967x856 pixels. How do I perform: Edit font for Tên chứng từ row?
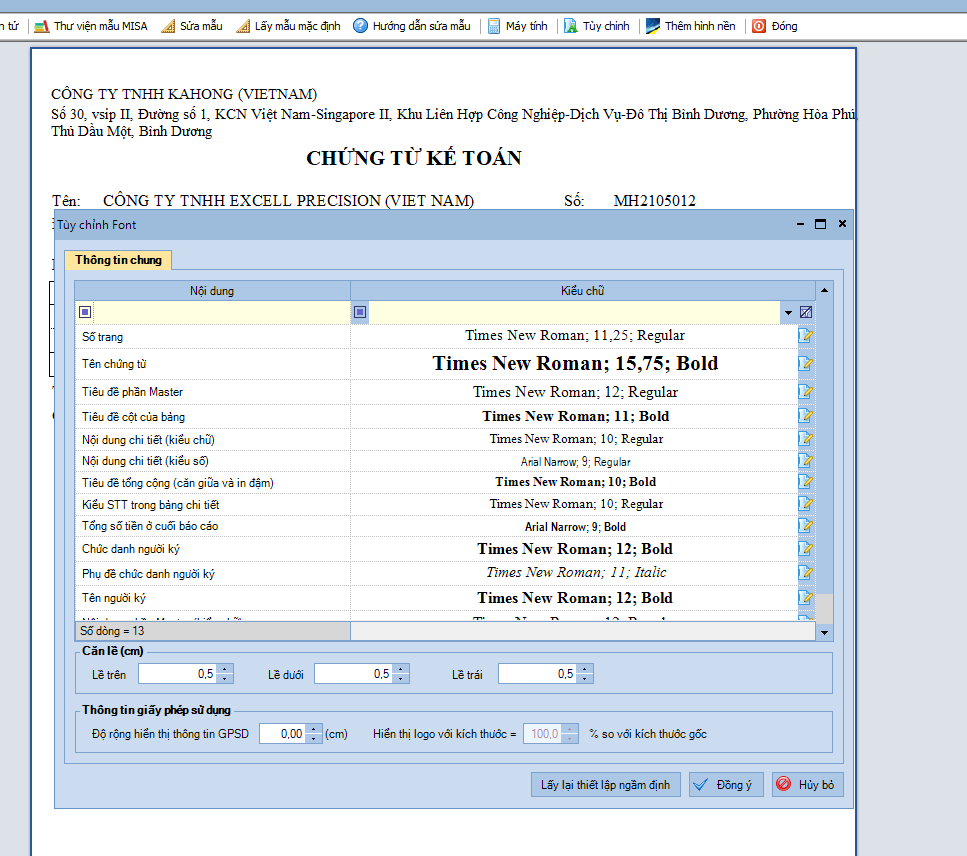[x=805, y=364]
